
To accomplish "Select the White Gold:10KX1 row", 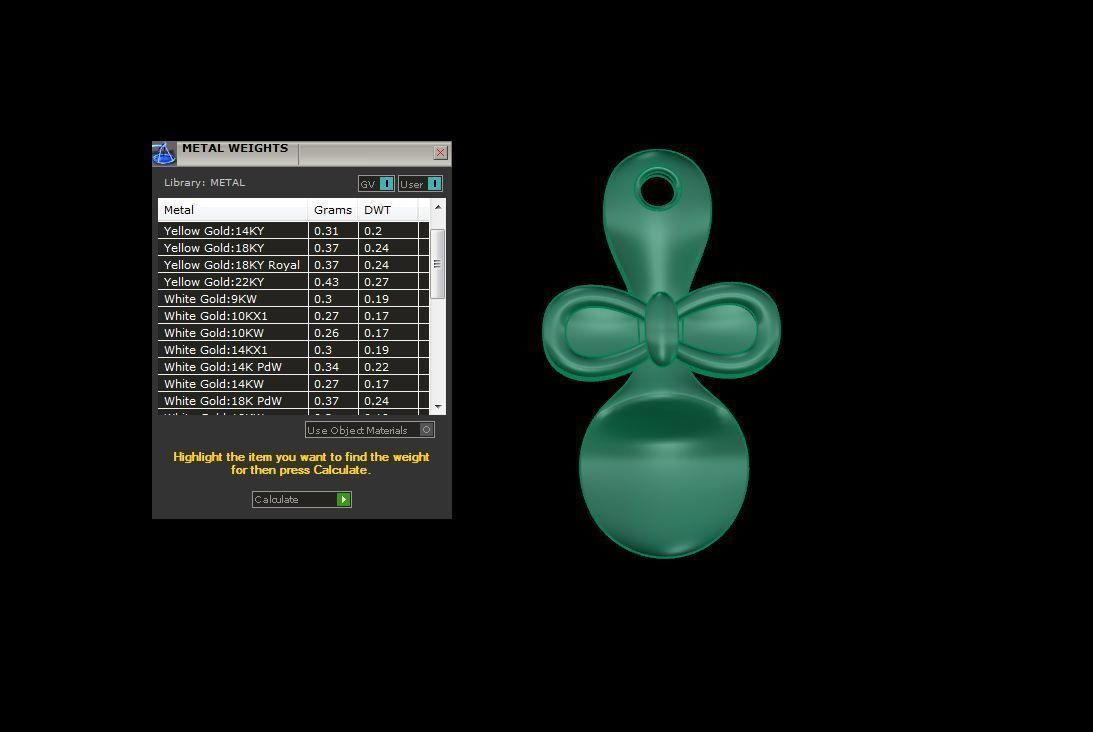I will [293, 316].
